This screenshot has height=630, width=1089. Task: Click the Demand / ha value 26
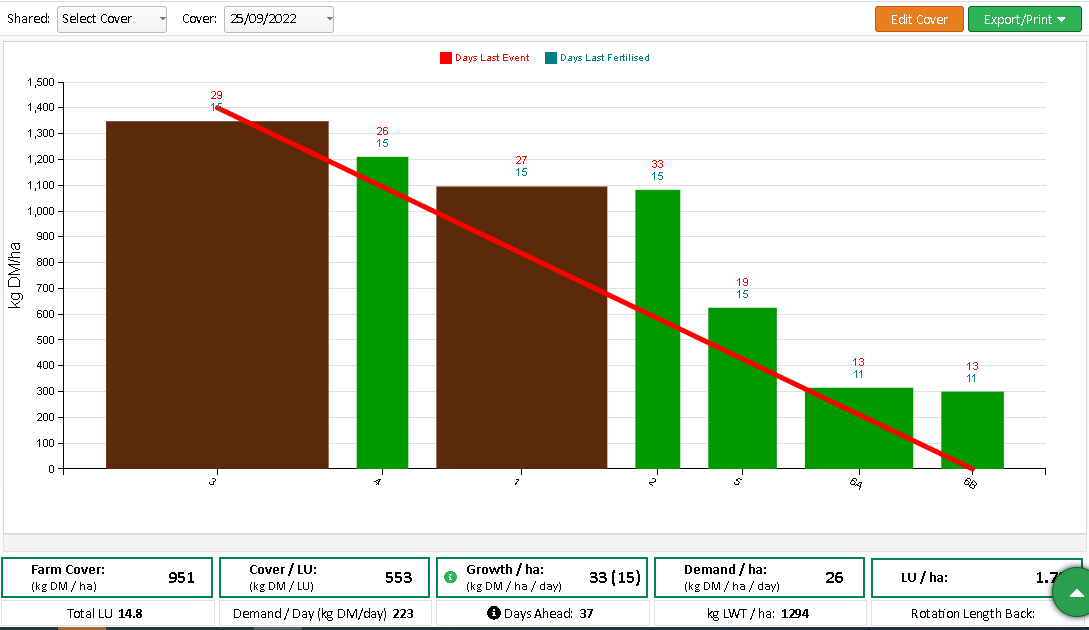coord(834,578)
